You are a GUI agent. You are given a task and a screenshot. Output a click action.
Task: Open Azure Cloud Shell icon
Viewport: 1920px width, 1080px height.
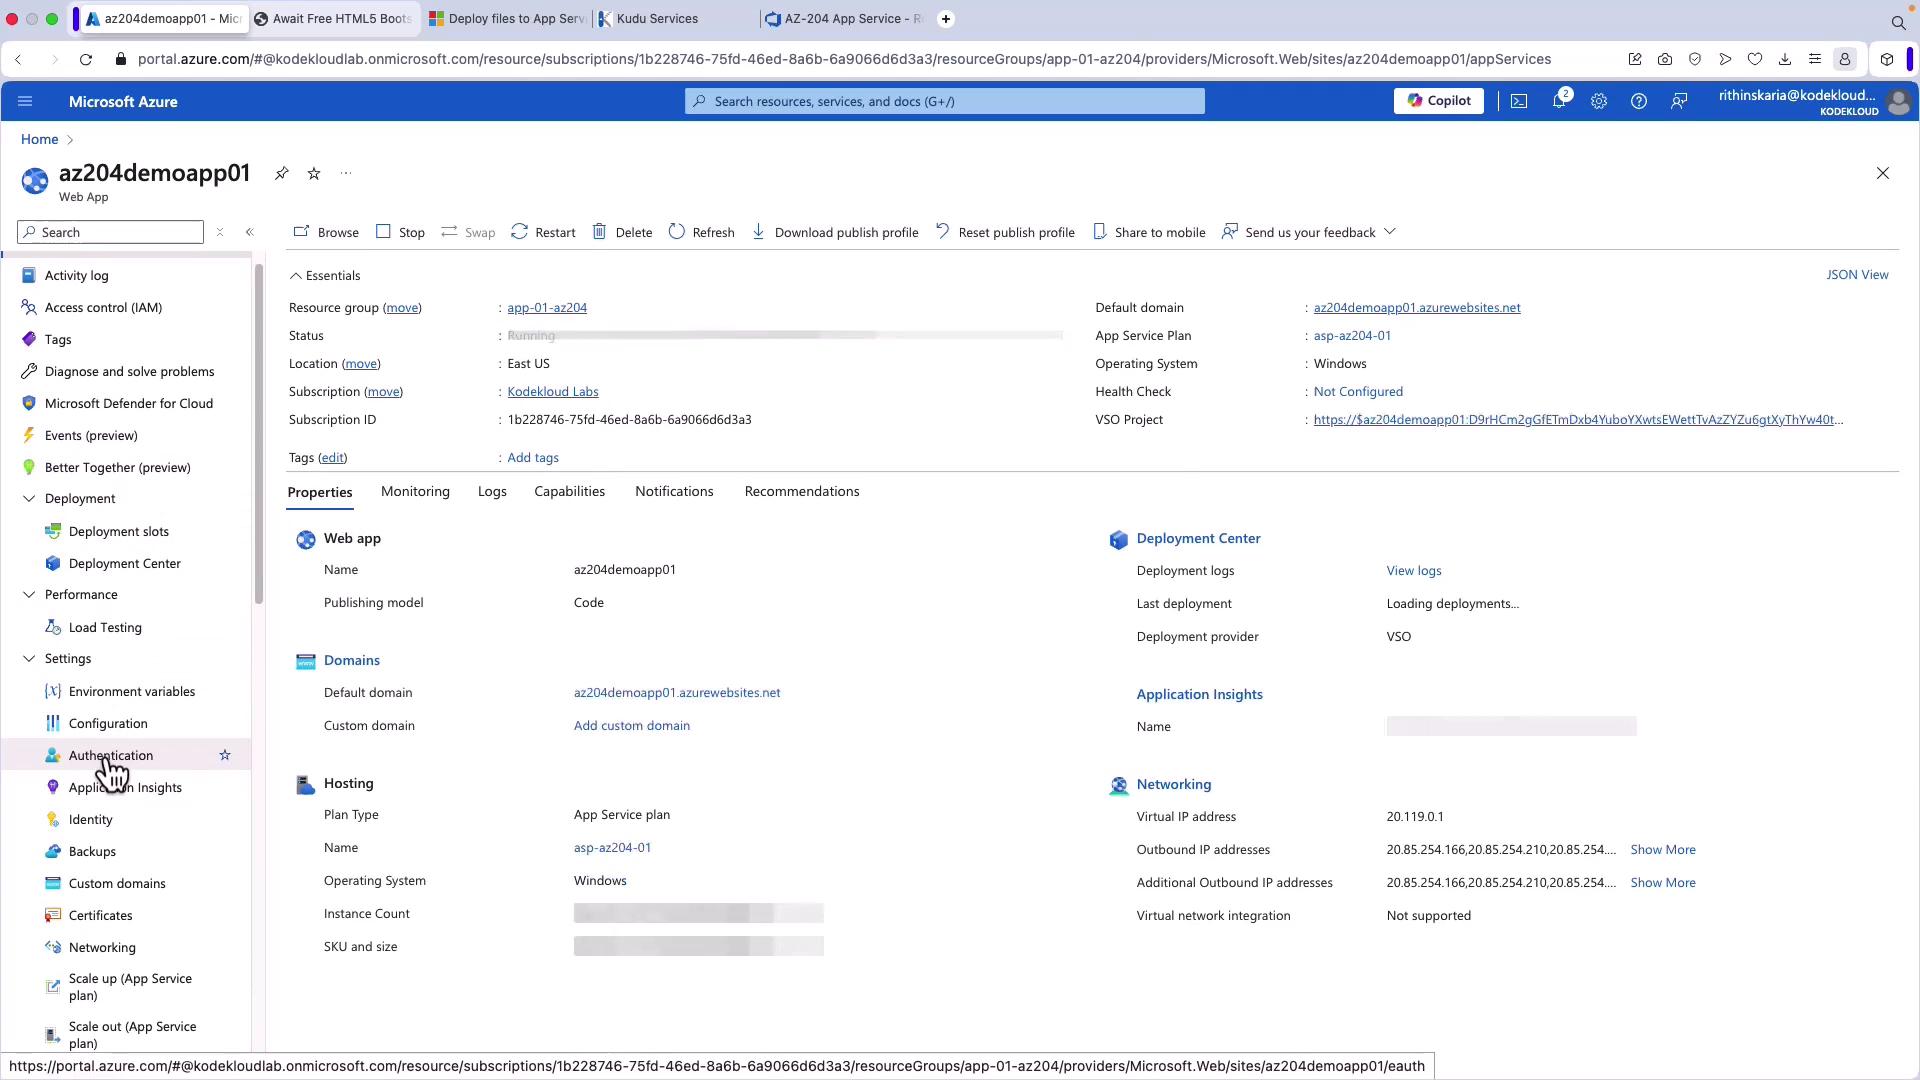(x=1519, y=101)
